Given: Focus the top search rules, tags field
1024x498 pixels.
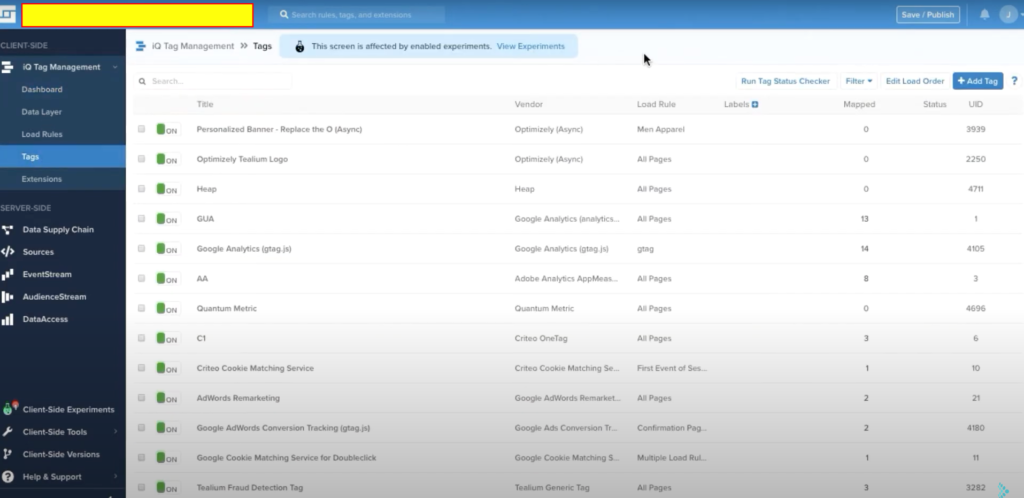Looking at the screenshot, I should point(357,14).
